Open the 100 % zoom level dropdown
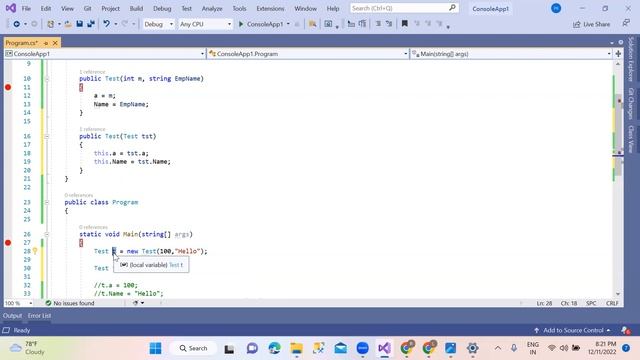This screenshot has height=360, width=640. [18, 303]
